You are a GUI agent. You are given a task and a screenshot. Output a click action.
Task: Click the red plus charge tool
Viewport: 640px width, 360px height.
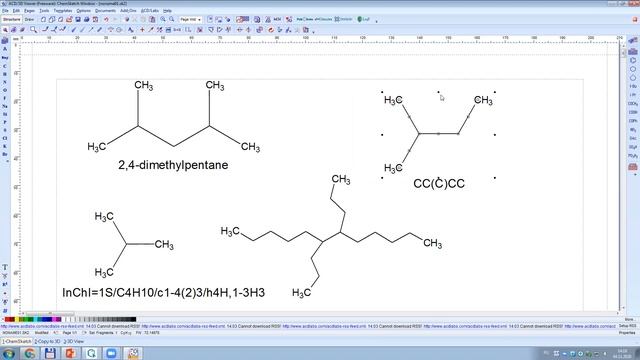(x=142, y=30)
